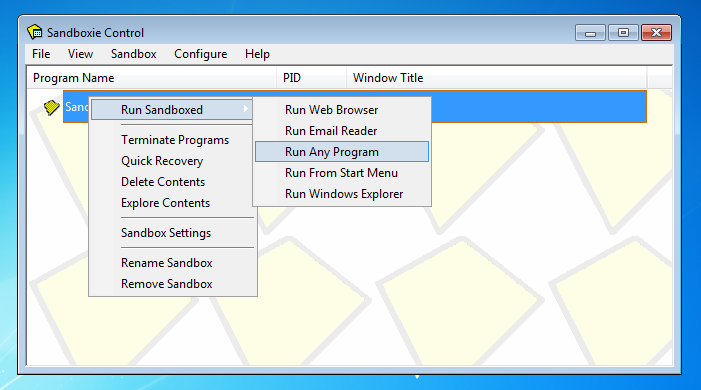Close the Sandboxie Control window
Screen dimensions: 701x390
656,33
